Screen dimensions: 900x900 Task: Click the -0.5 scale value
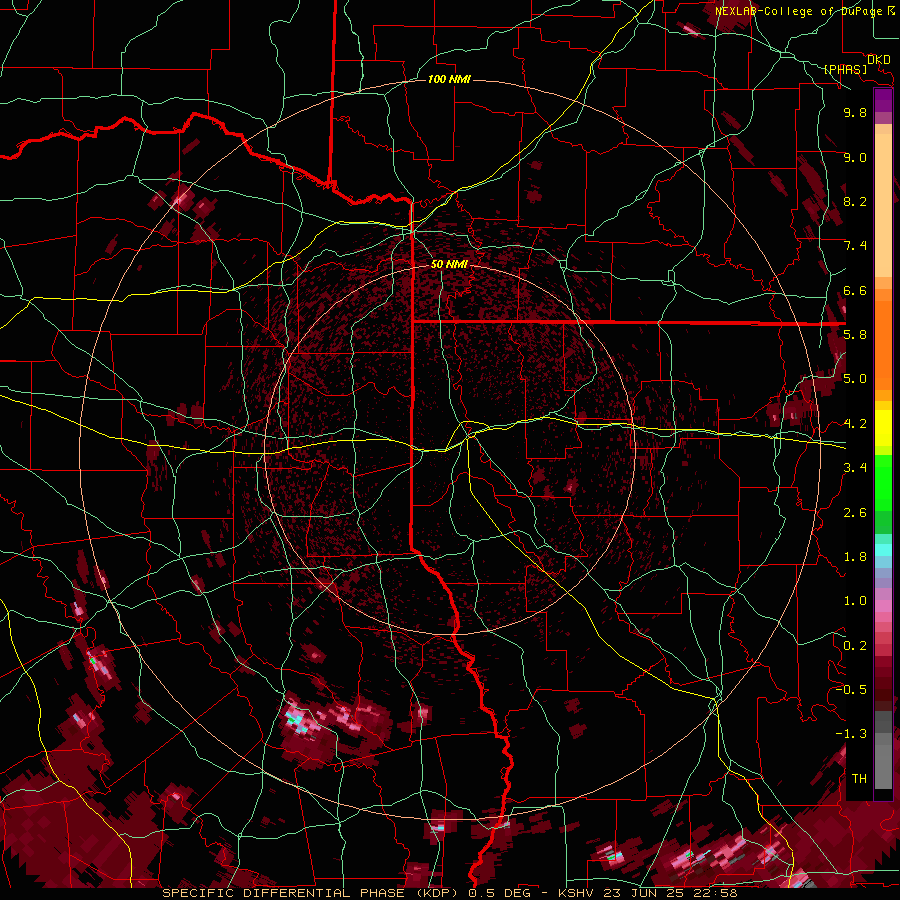[x=851, y=690]
